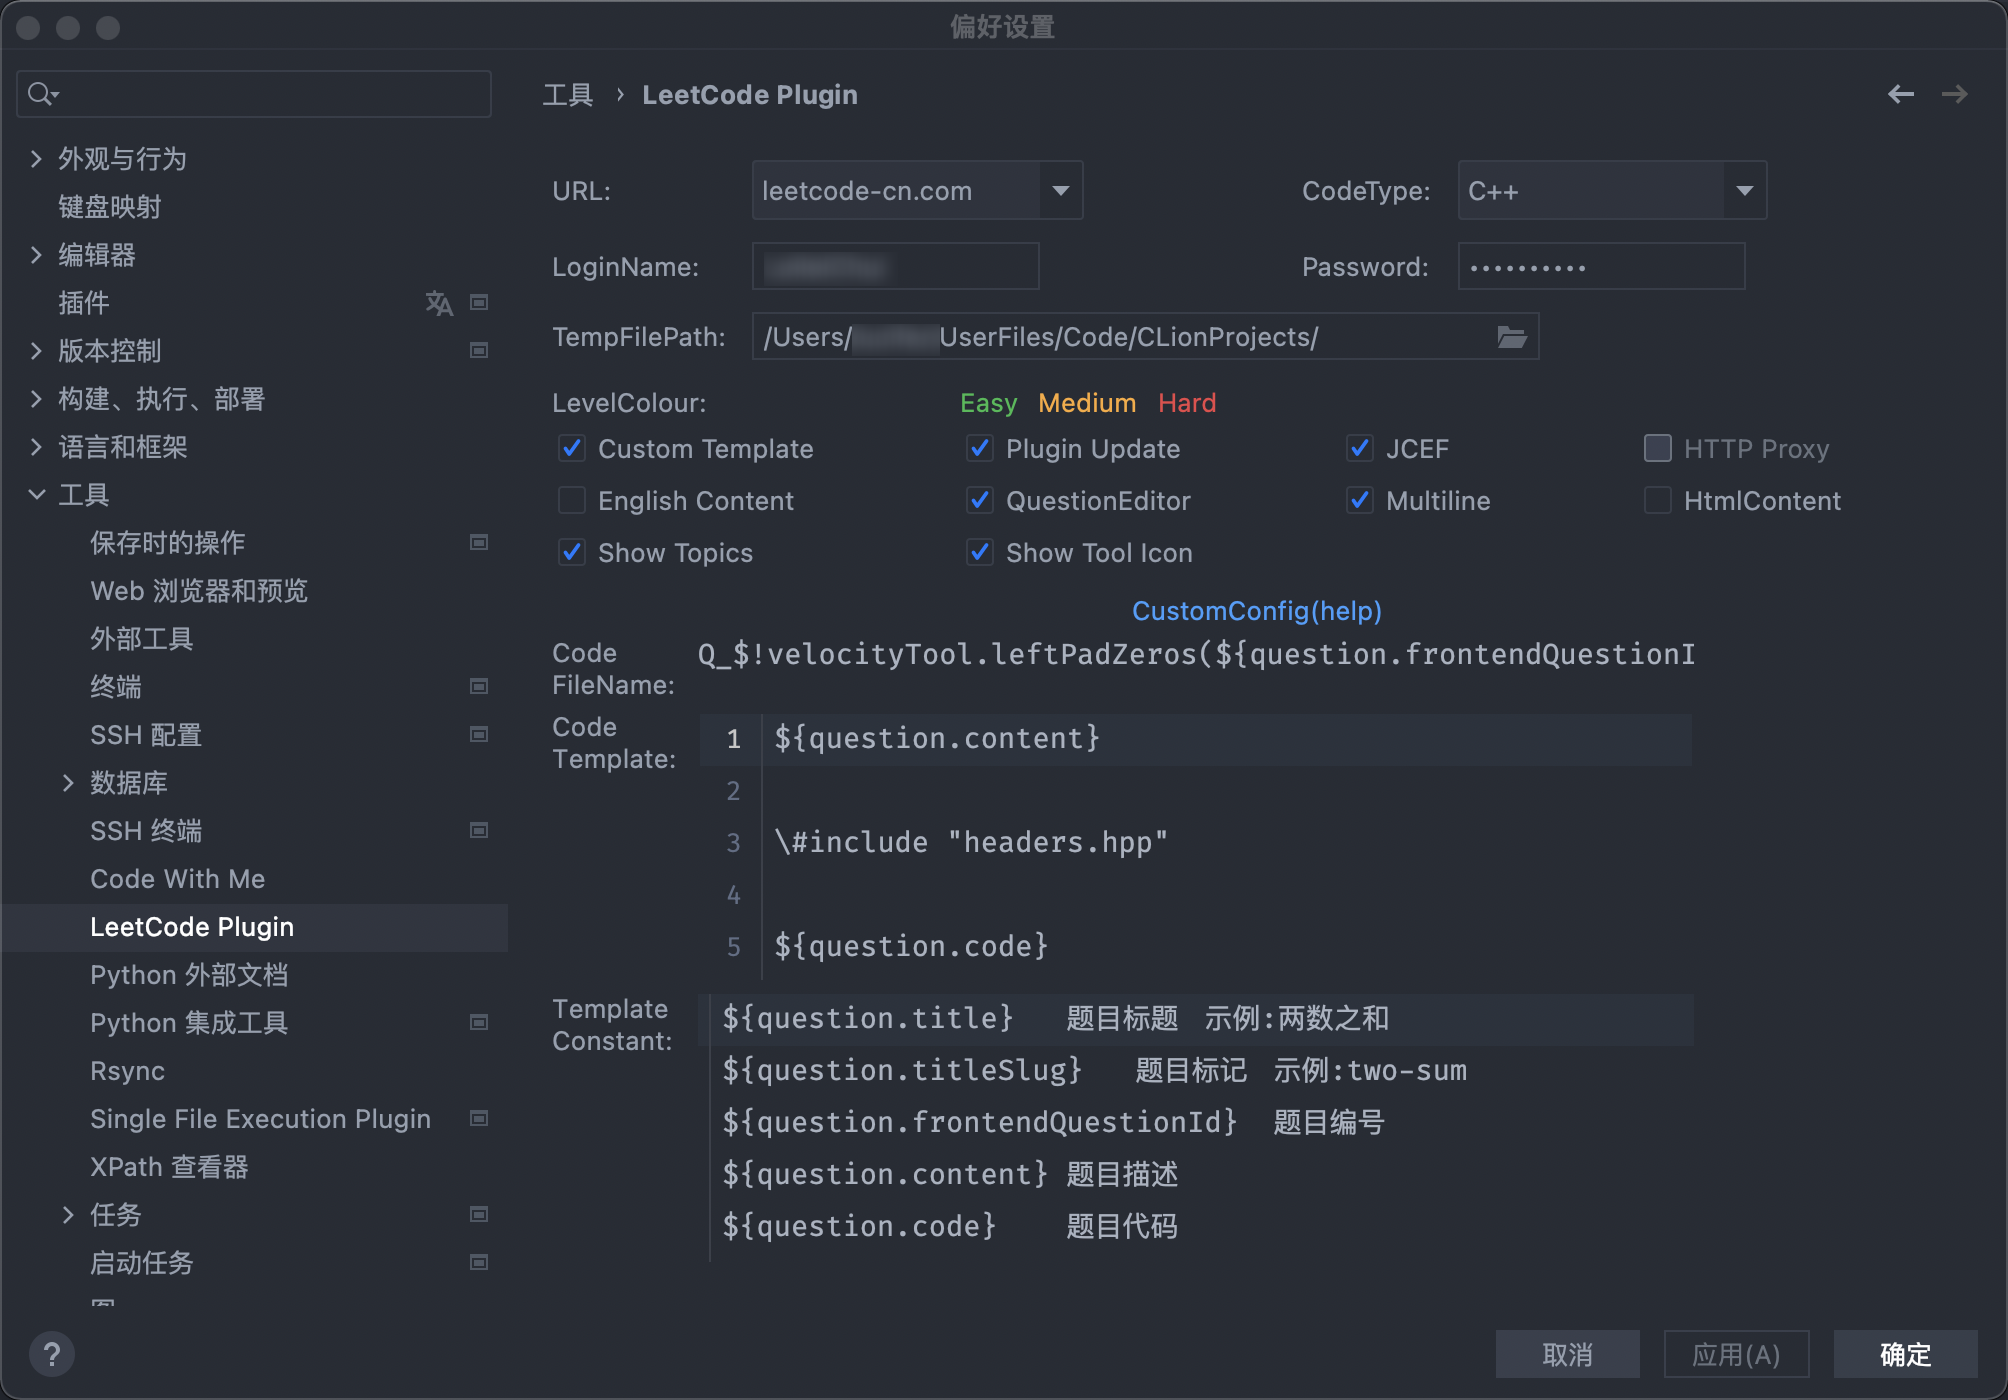This screenshot has height=1400, width=2008.
Task: Click the help question mark icon
Action: click(x=51, y=1355)
